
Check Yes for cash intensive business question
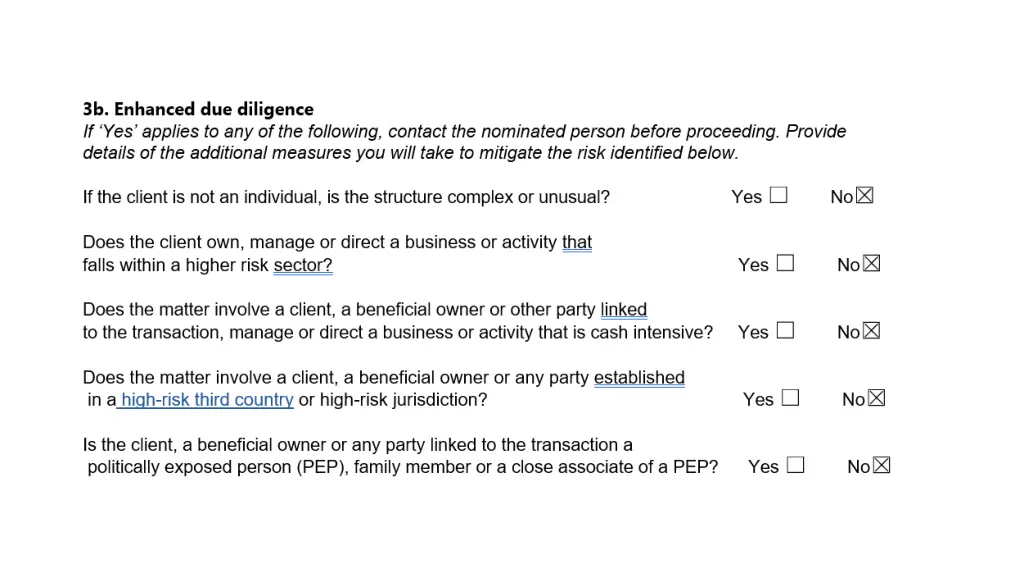click(x=785, y=331)
